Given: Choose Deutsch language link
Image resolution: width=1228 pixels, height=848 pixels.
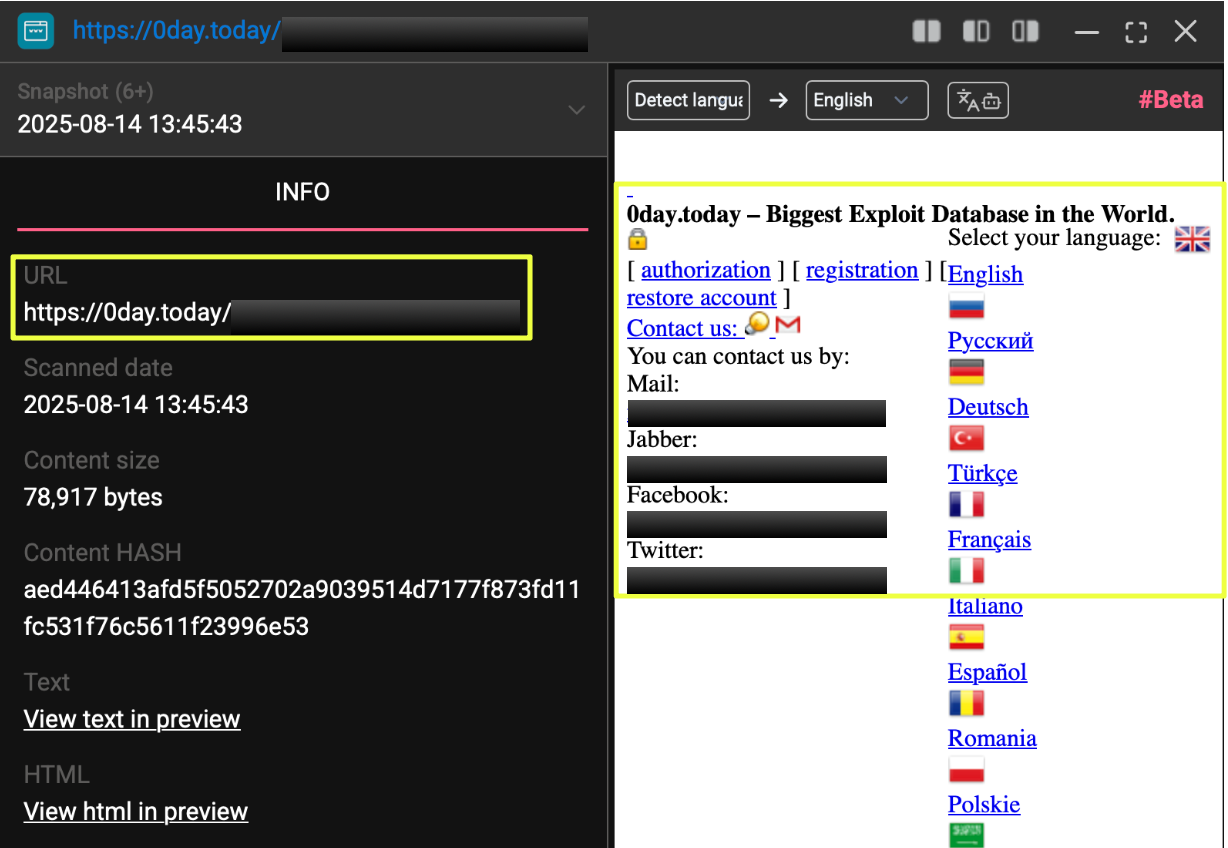Looking at the screenshot, I should coord(988,407).
